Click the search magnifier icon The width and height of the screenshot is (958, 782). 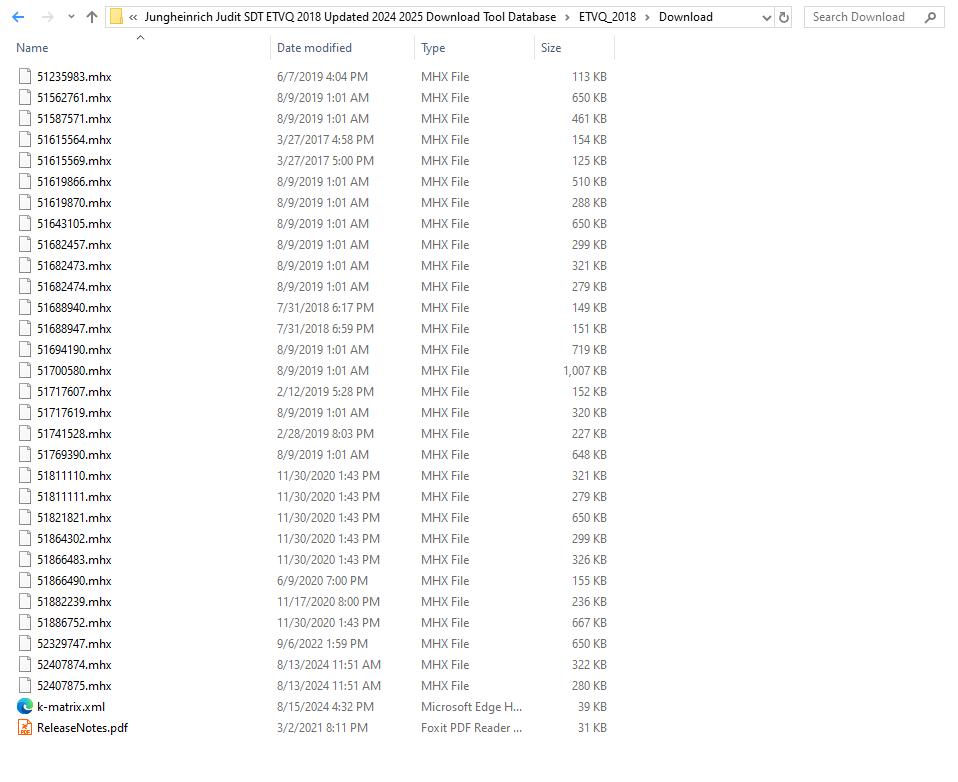coord(930,16)
